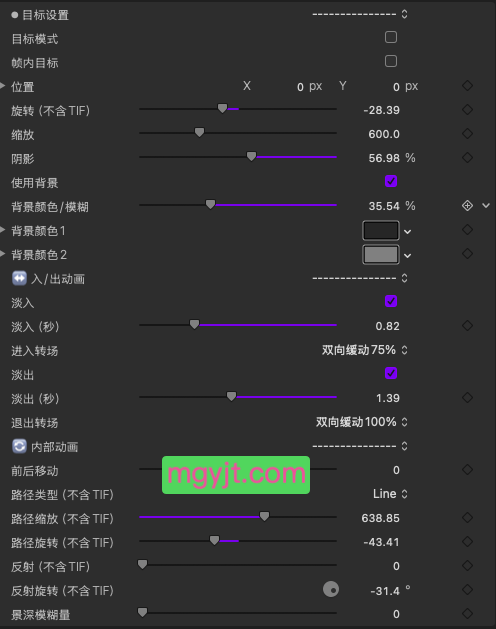This screenshot has height=629, width=496.
Task: Click keyframe diamond for 反射 (不含 TIF)
Action: (467, 566)
